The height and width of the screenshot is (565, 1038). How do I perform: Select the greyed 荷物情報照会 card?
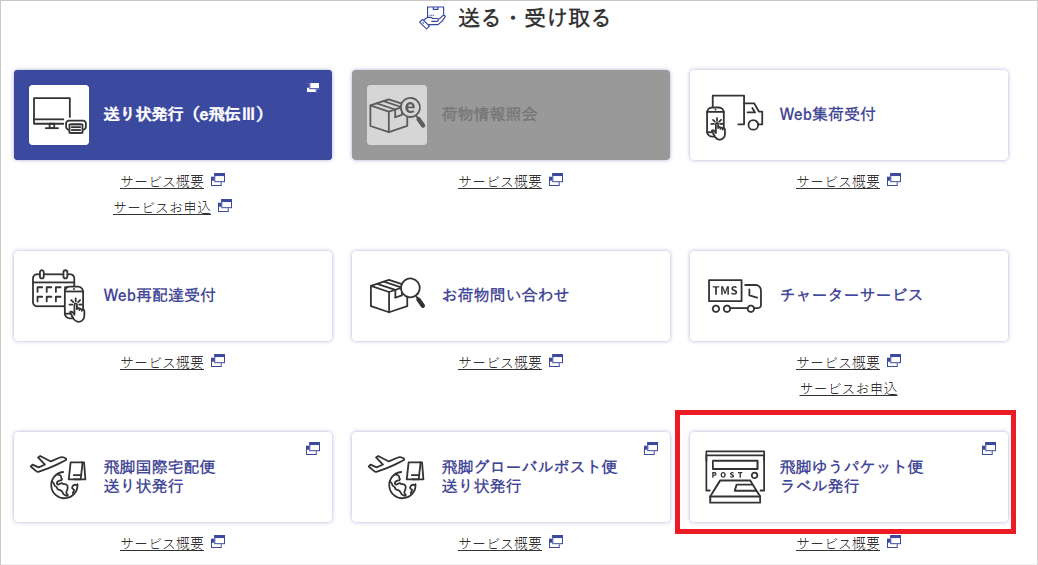pyautogui.click(x=510, y=115)
